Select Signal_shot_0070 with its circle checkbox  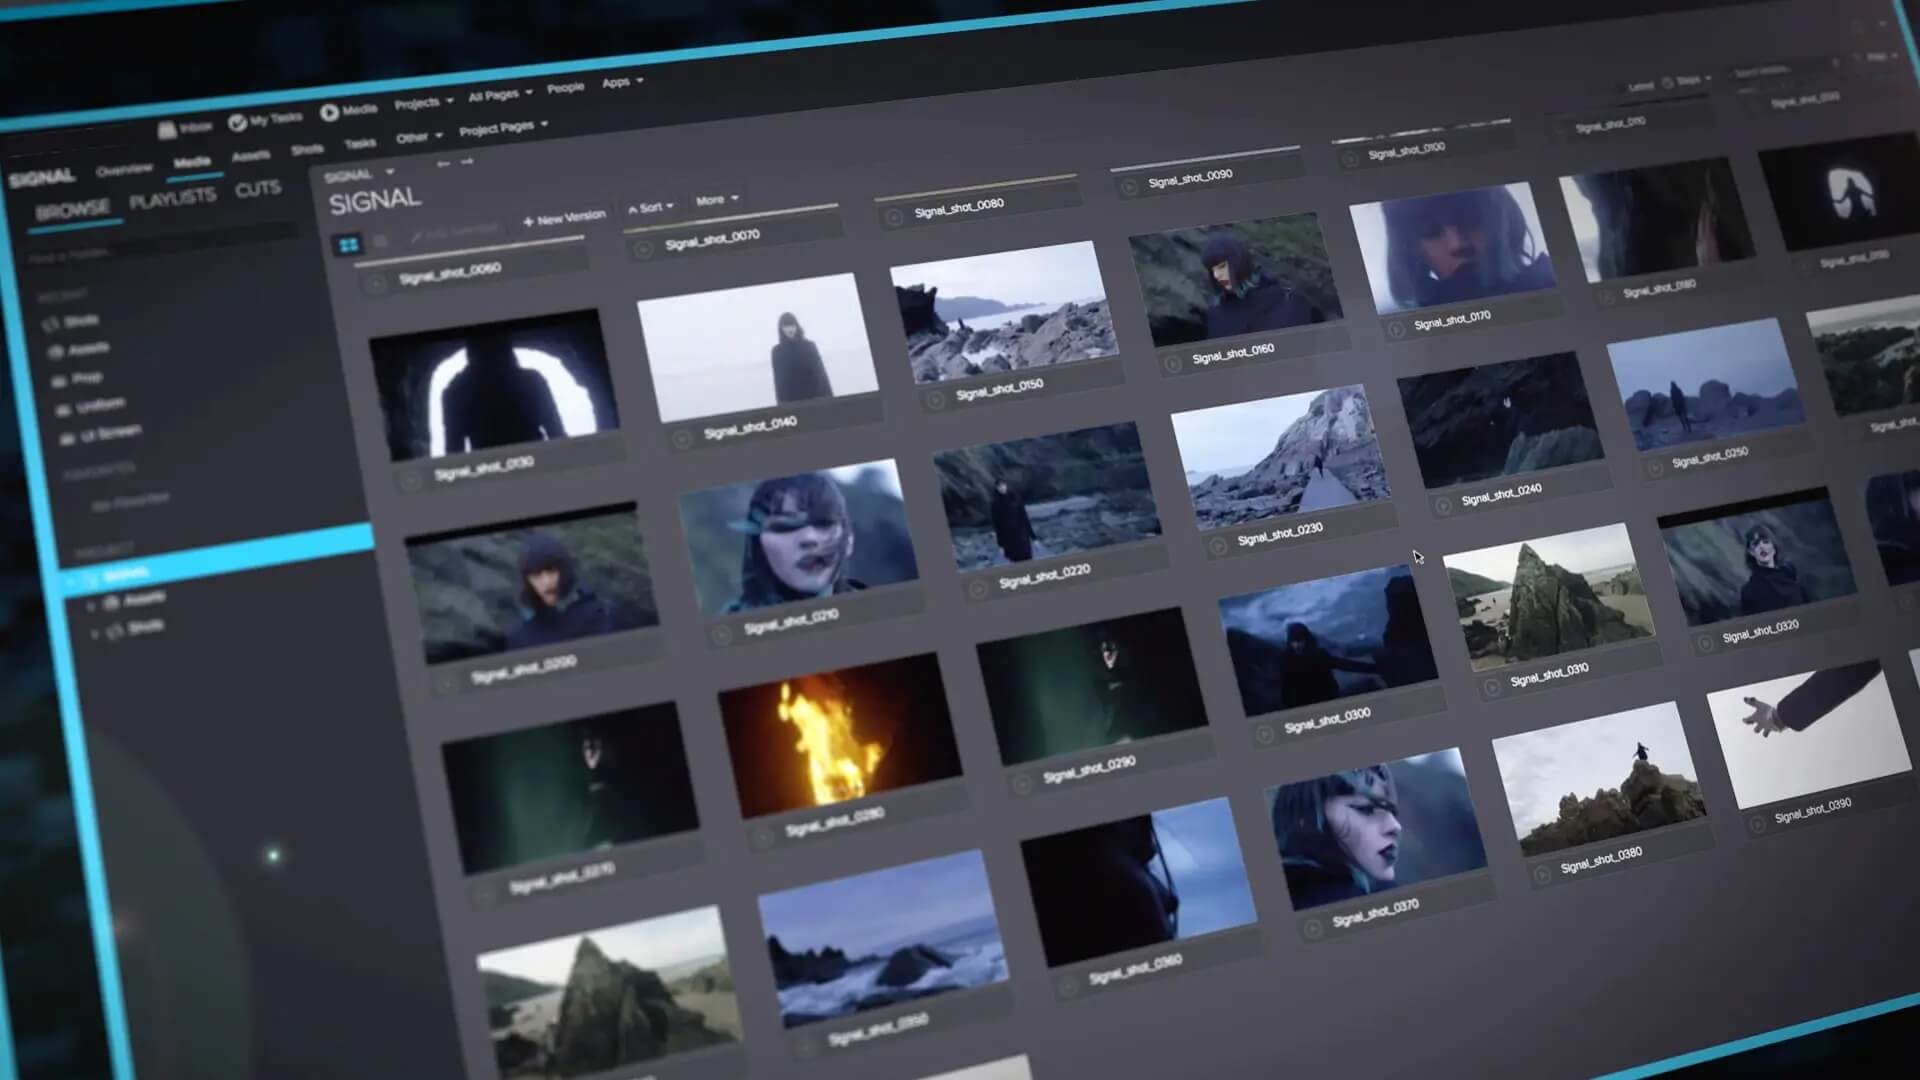pyautogui.click(x=643, y=249)
